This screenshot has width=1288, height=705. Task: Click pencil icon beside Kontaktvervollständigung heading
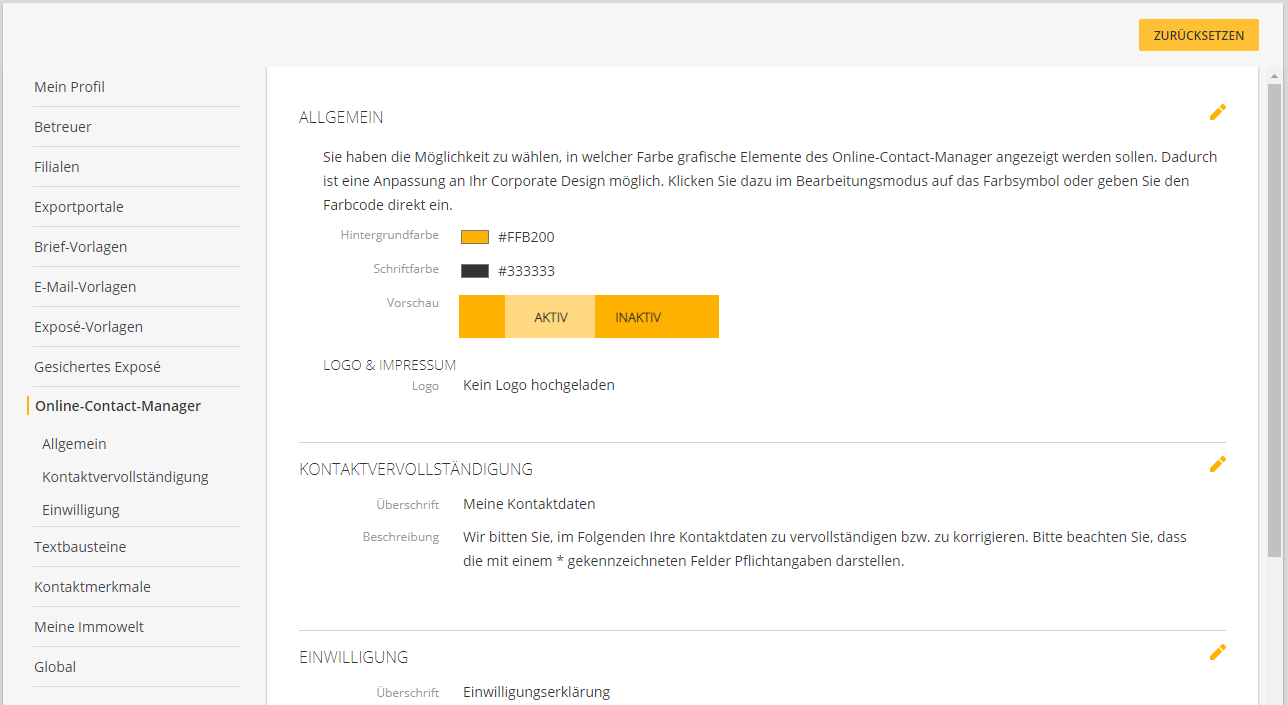click(x=1217, y=464)
